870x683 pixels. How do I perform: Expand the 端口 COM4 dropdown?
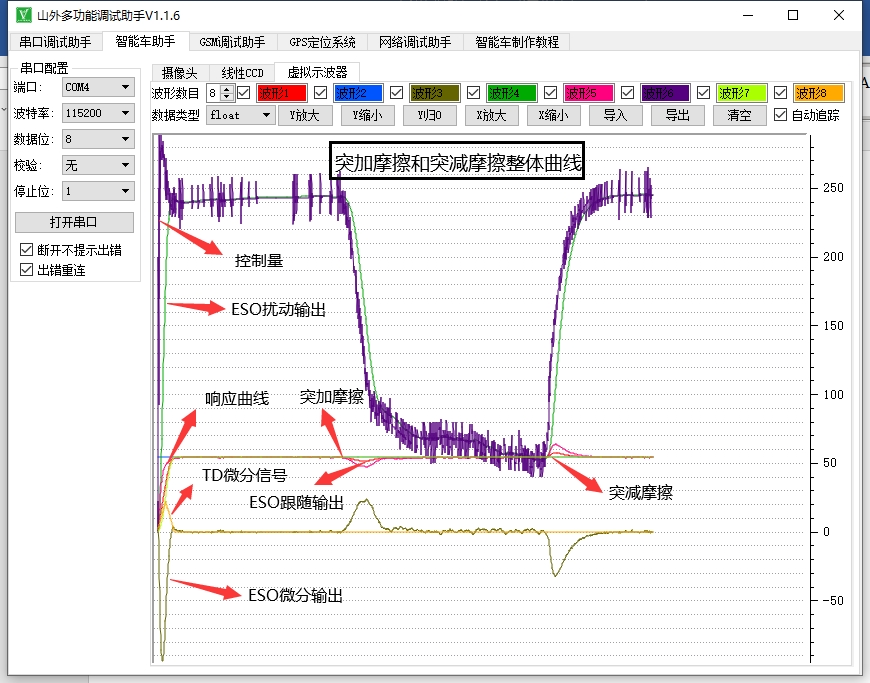tap(98, 87)
